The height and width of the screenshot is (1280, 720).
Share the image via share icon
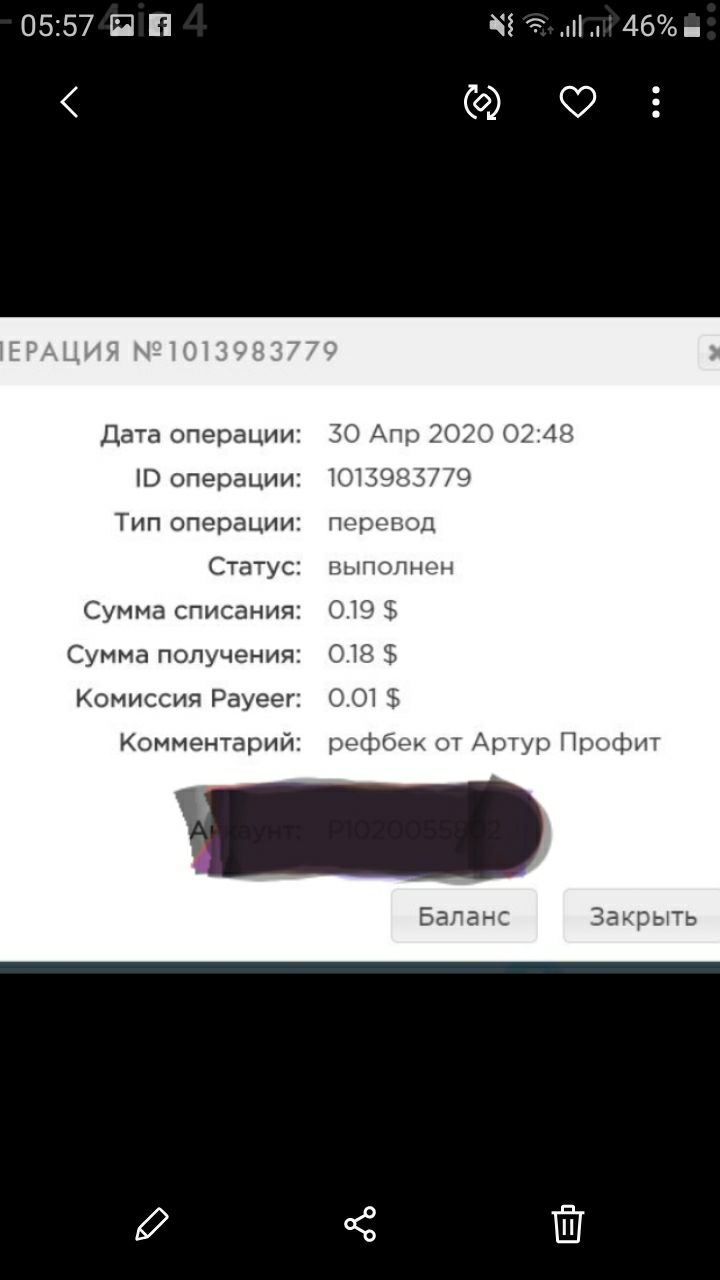360,1224
